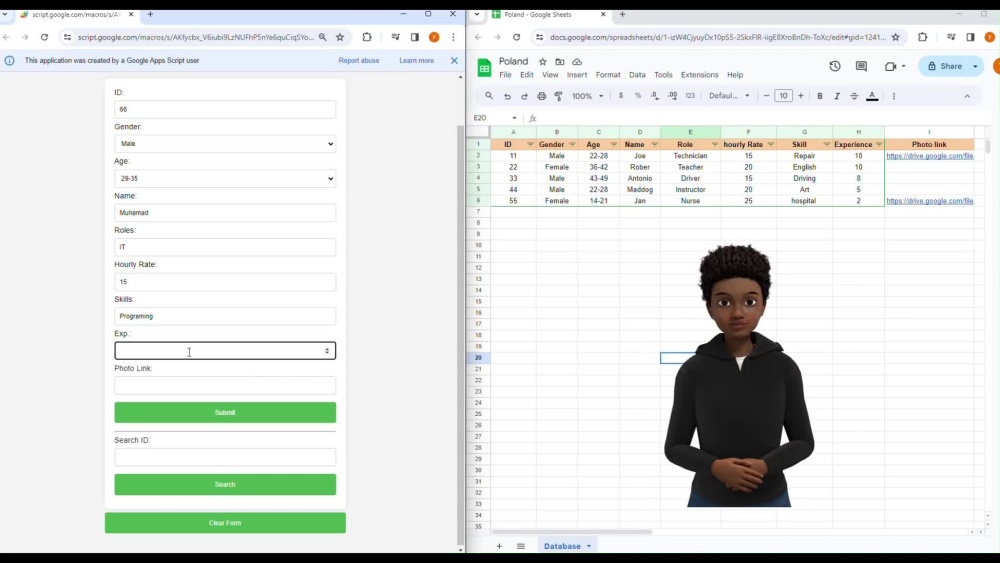Screen dimensions: 1000x563
Task: Open the Format menu
Action: pos(608,75)
